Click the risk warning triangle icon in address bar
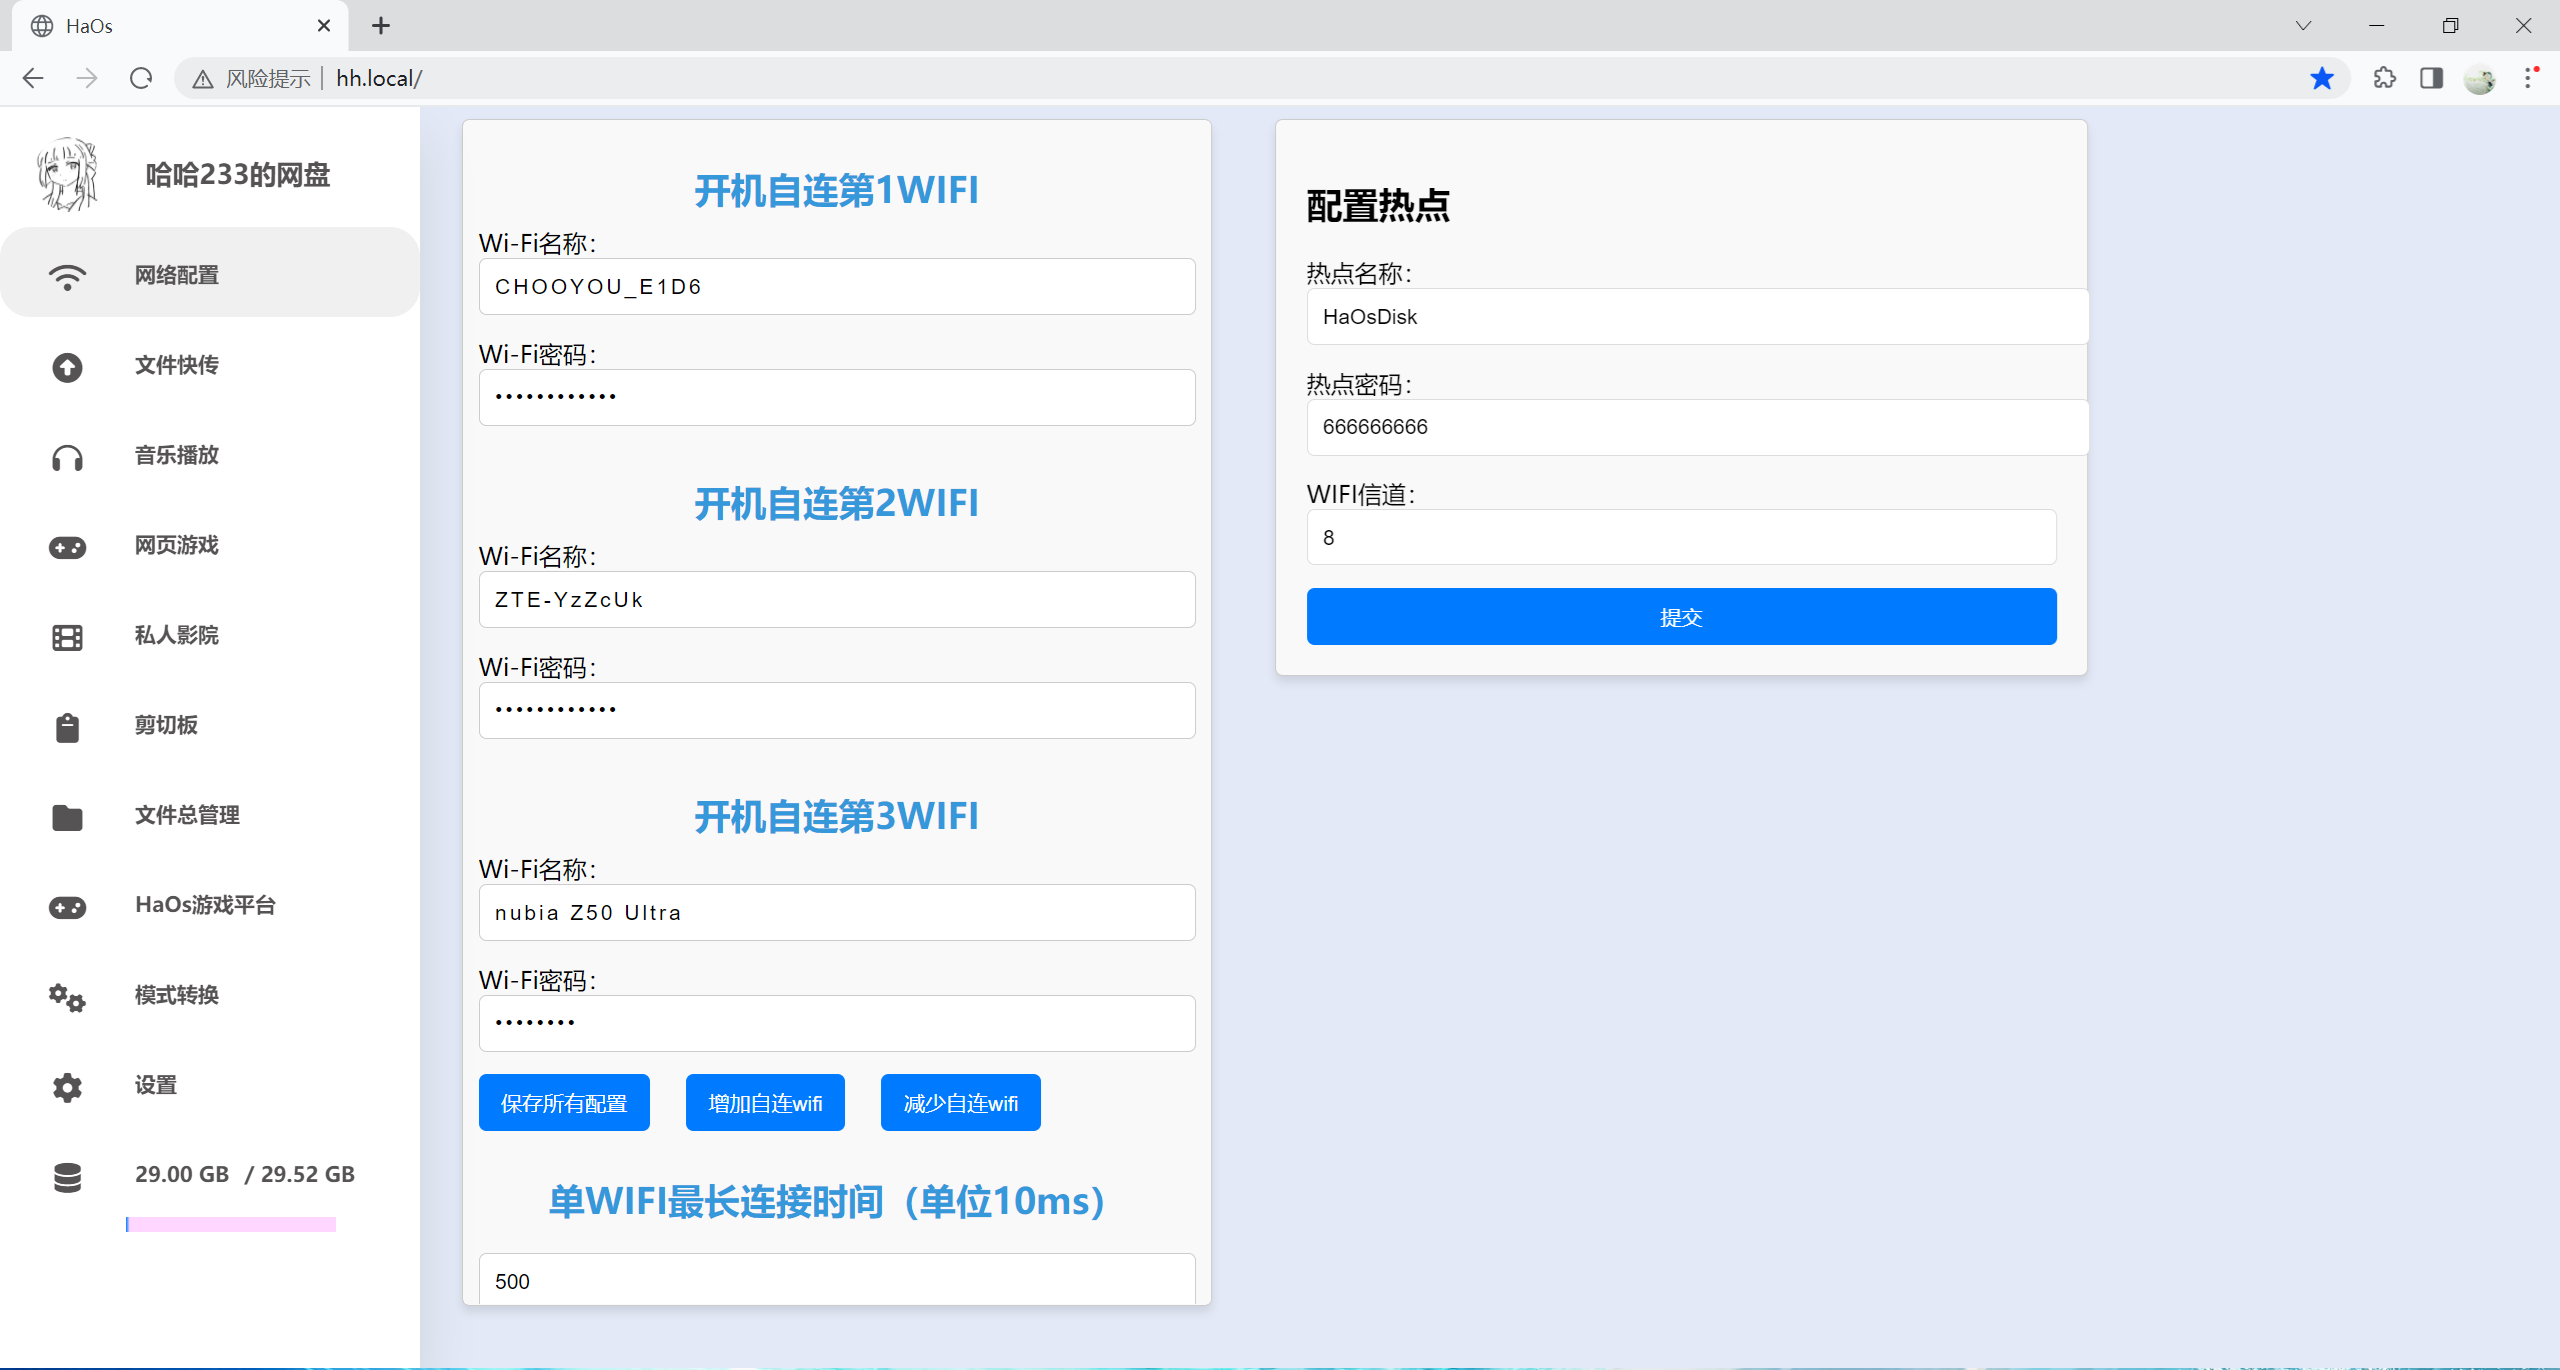 203,79
